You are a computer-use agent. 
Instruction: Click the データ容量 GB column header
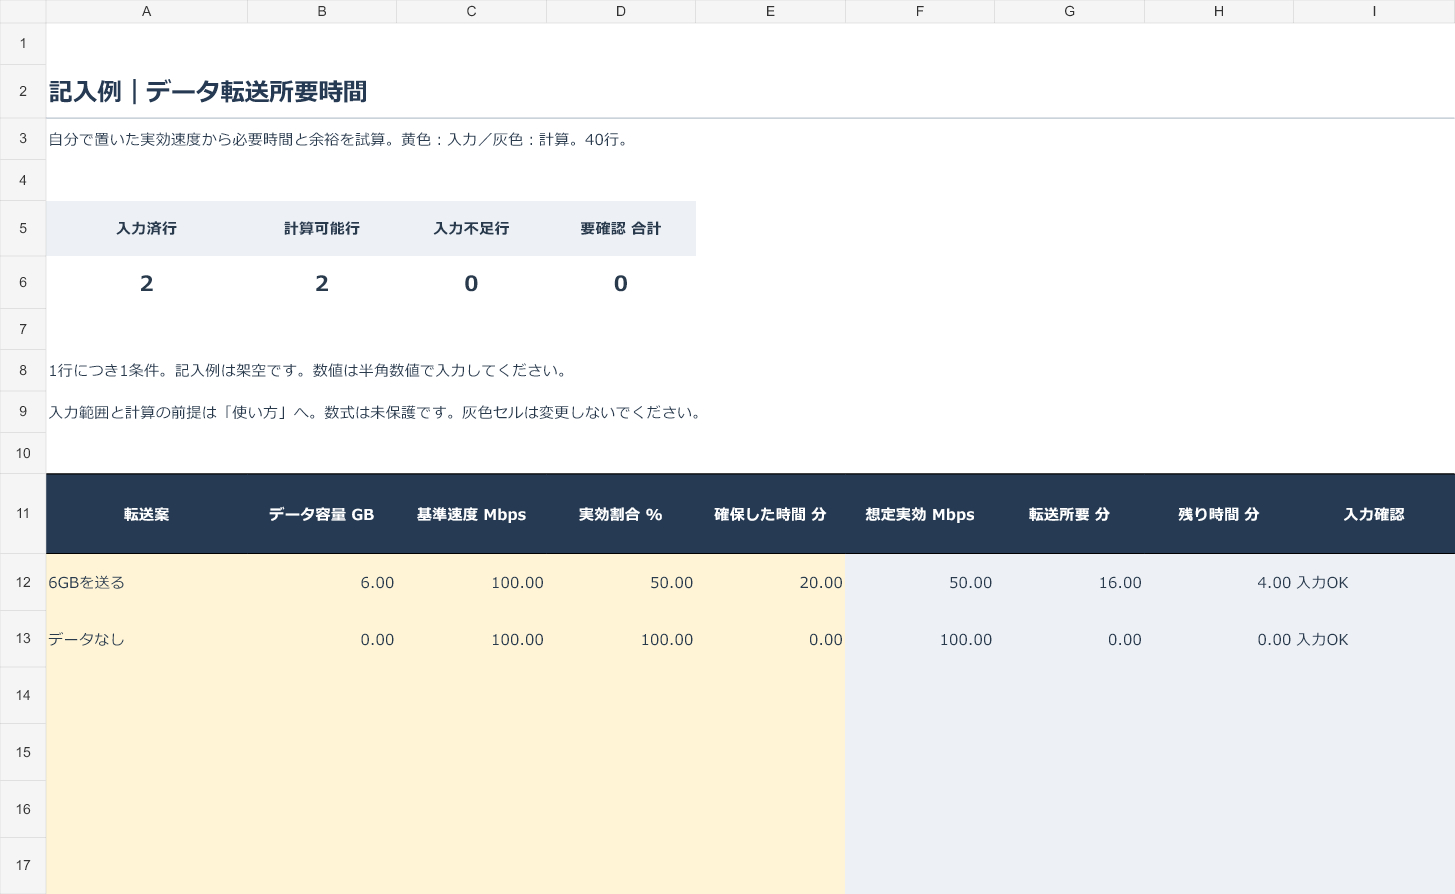coord(322,514)
